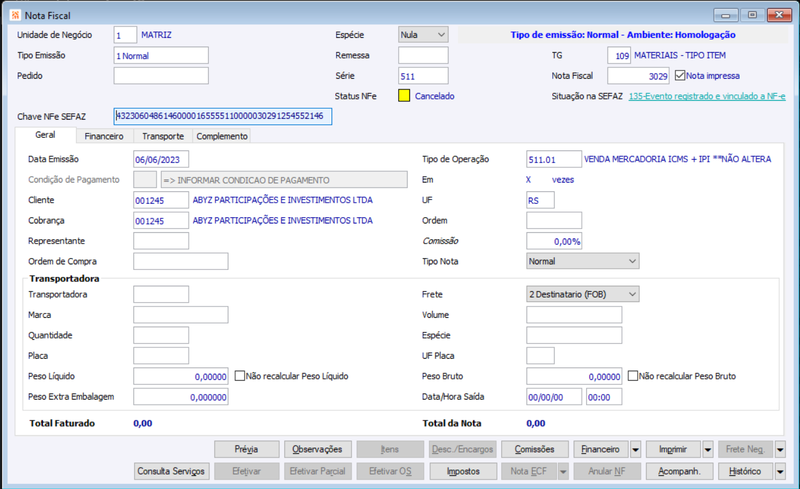
Task: Toggle the Nota impressa checkbox
Action: pos(680,76)
